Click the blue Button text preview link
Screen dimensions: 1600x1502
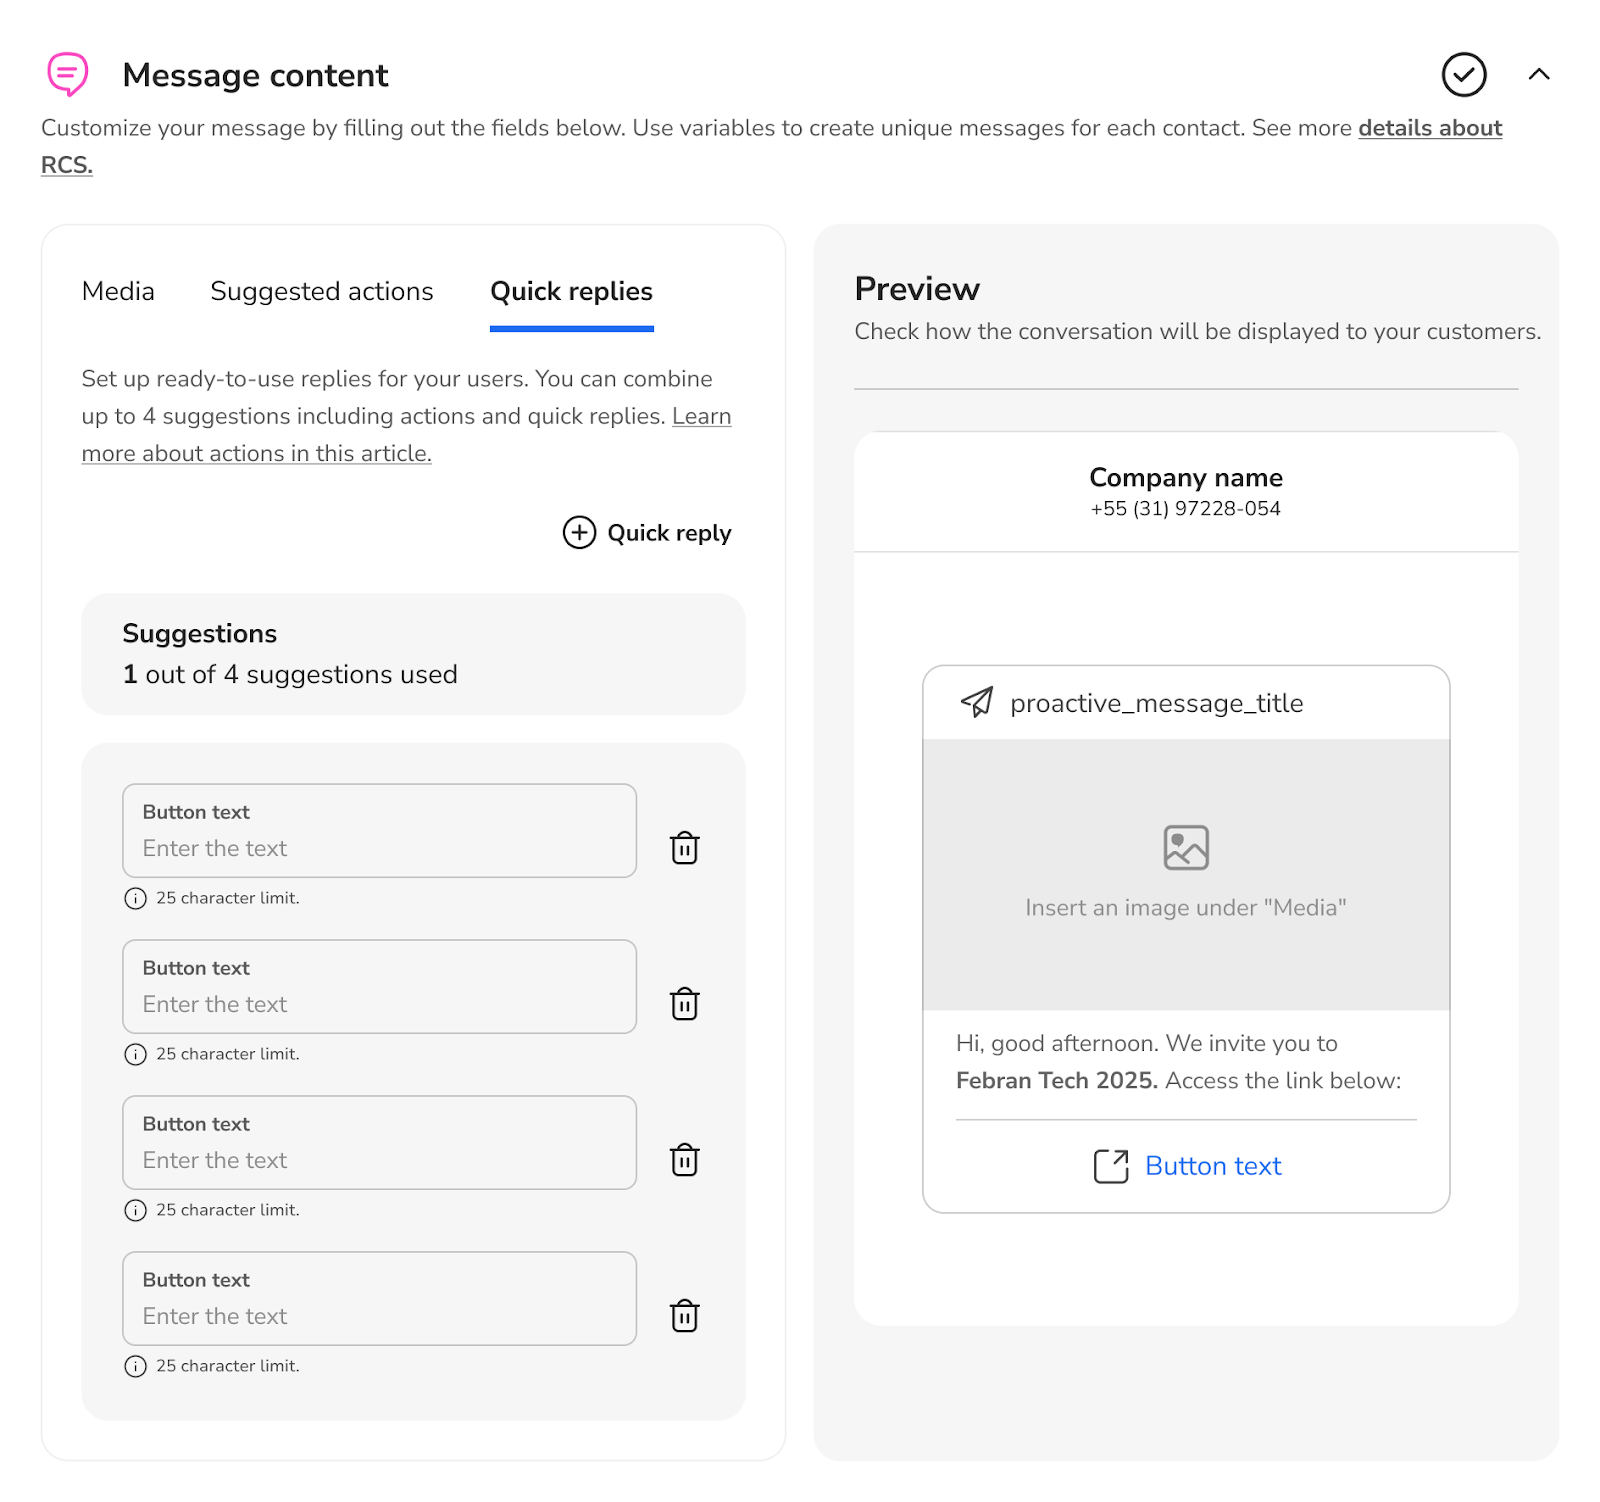(1212, 1166)
